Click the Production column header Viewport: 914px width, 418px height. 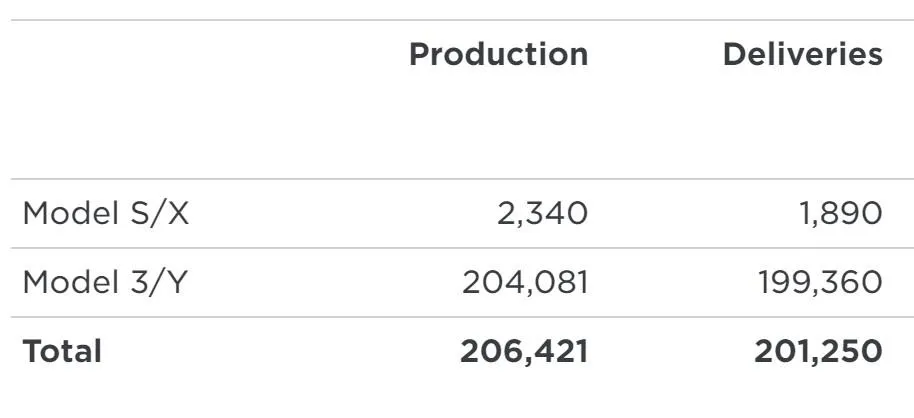498,54
